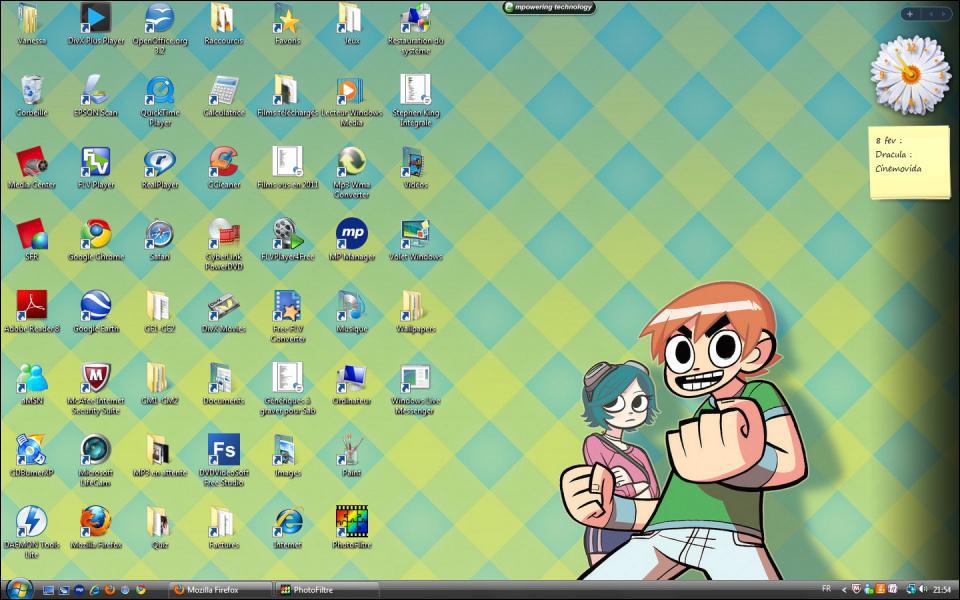Switch to PhotoFiltre taskbar window button
Image resolution: width=960 pixels, height=600 pixels.
(x=327, y=590)
